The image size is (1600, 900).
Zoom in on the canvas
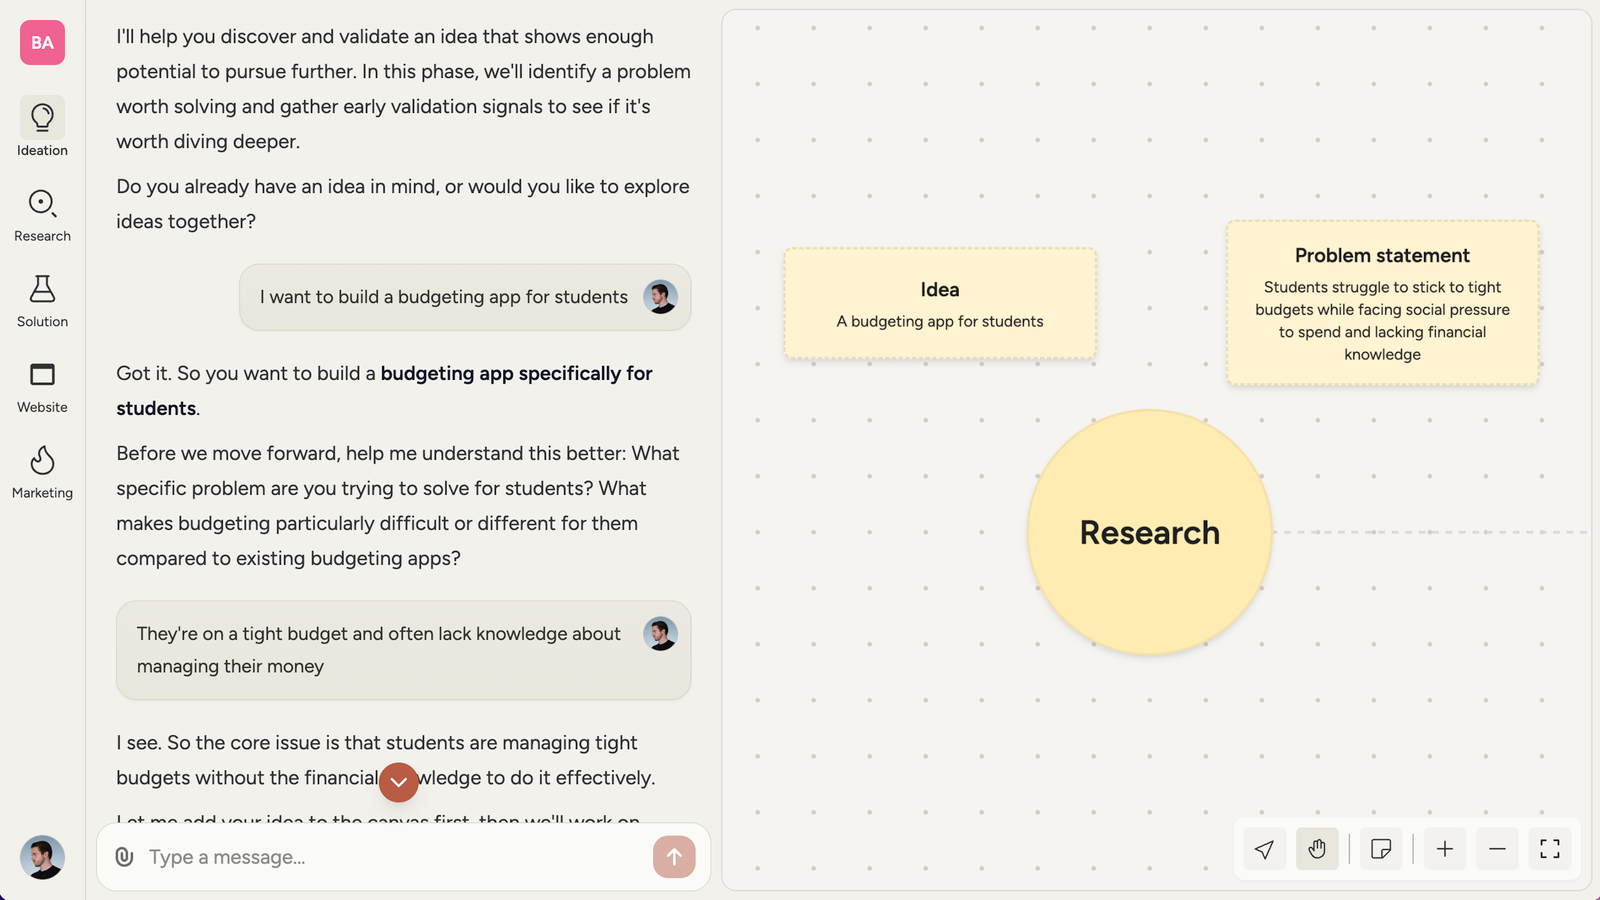pyautogui.click(x=1445, y=849)
